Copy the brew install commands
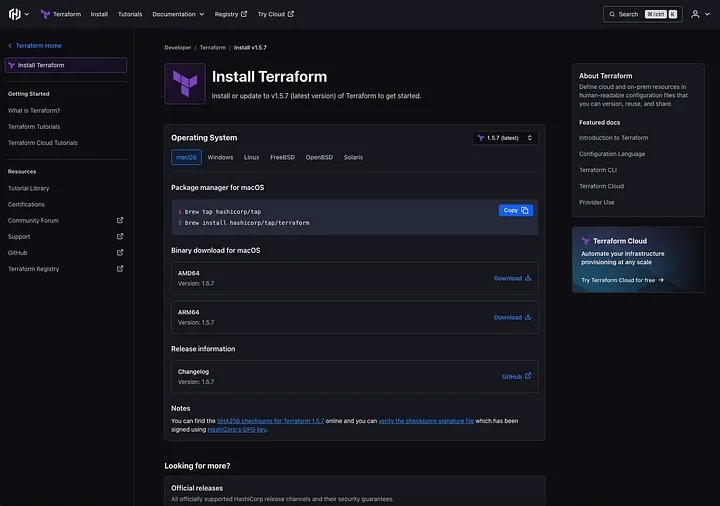The width and height of the screenshot is (720, 506). 516,210
